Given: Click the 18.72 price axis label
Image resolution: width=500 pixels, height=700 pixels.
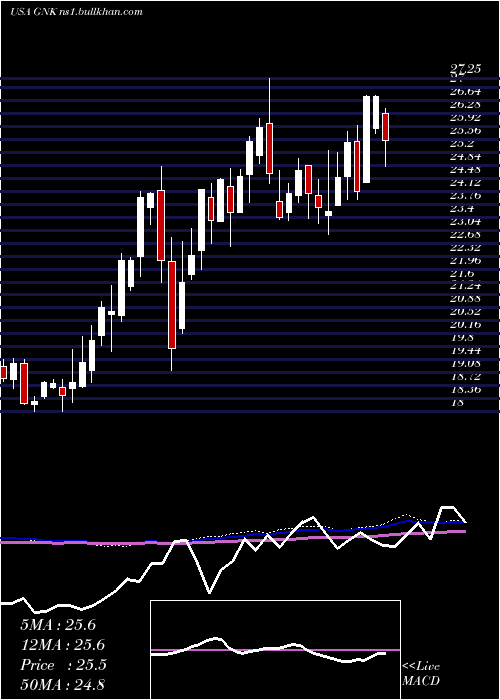Looking at the screenshot, I should pyautogui.click(x=465, y=377).
